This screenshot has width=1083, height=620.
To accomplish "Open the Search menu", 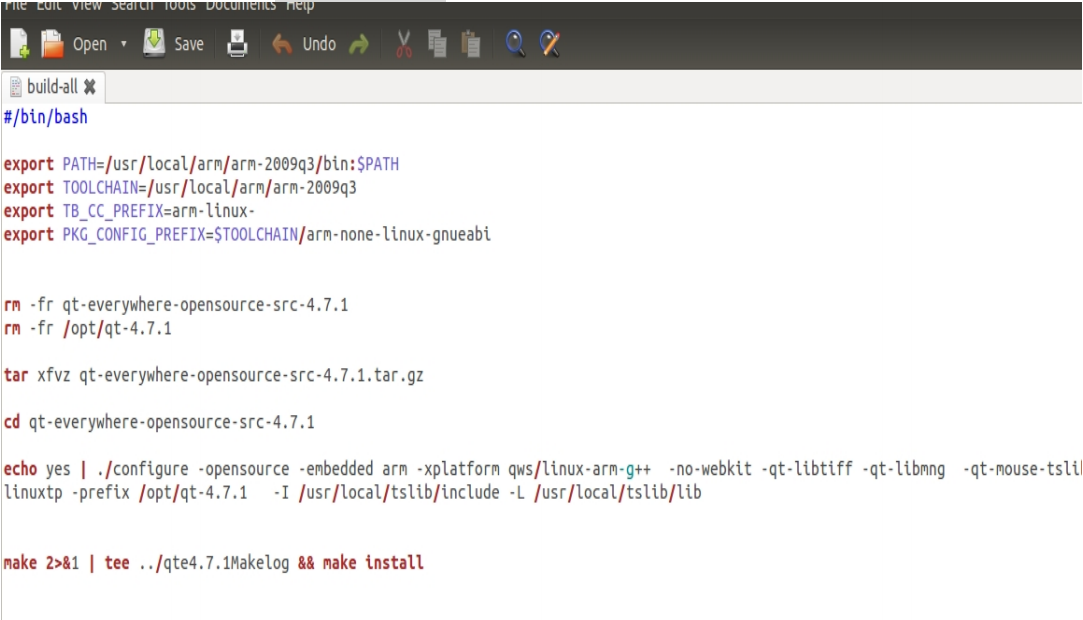I will (x=133, y=6).
